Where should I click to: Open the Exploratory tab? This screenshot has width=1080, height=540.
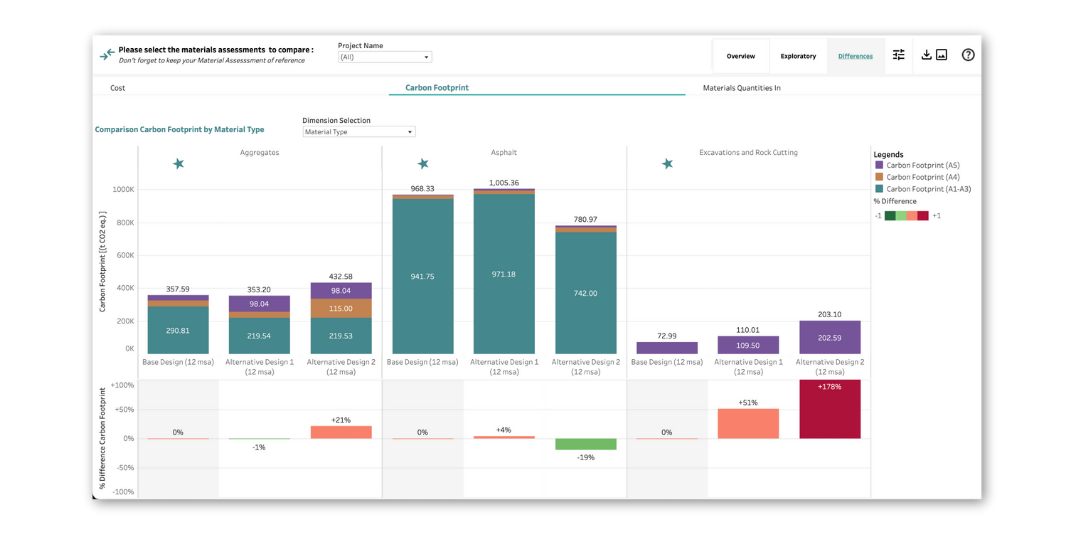(x=798, y=56)
